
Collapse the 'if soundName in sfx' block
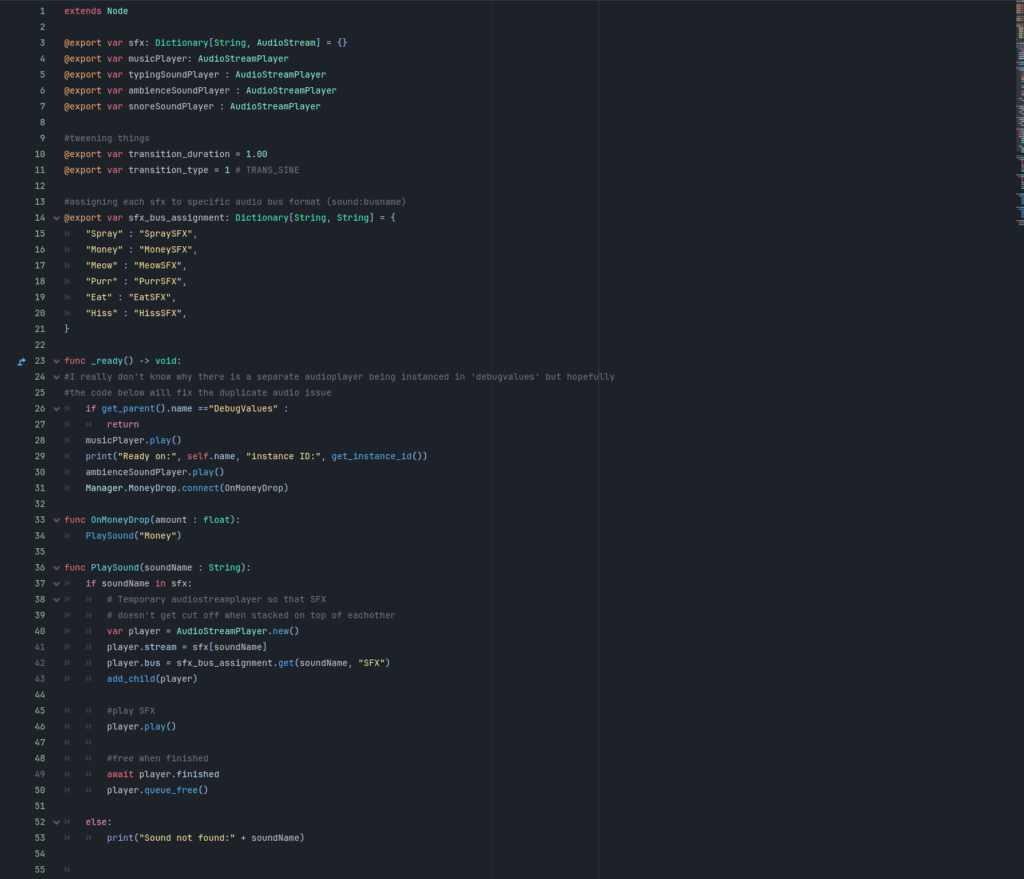[x=55, y=584]
